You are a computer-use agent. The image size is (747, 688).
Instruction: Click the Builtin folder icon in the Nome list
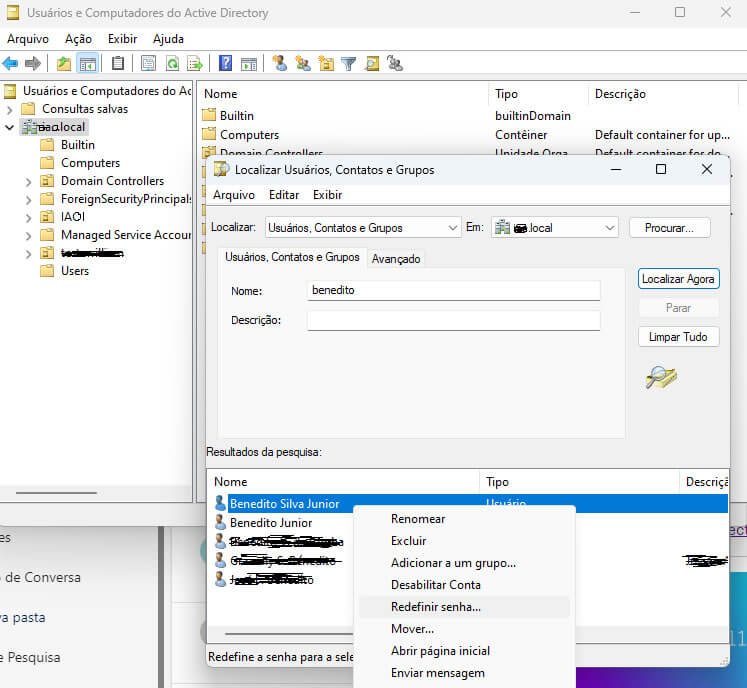[x=209, y=115]
